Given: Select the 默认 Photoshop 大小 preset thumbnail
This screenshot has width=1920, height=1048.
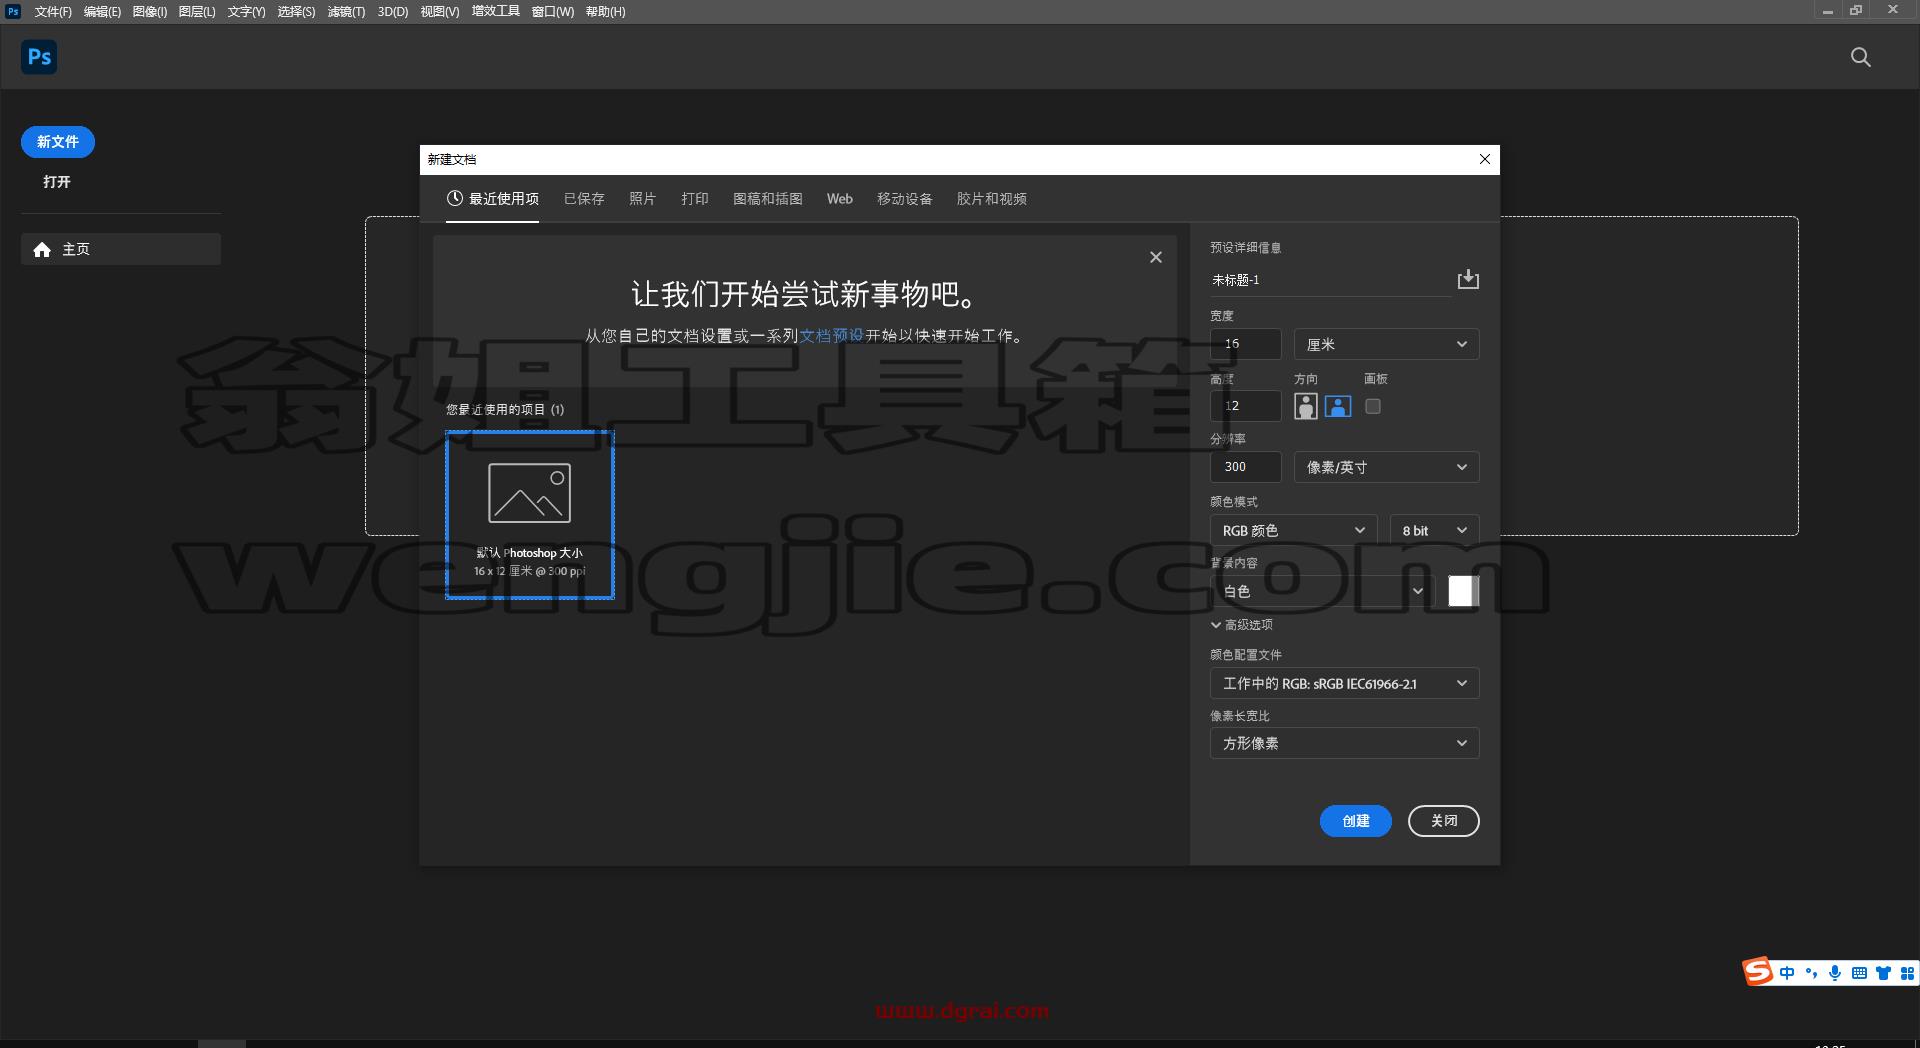Looking at the screenshot, I should coord(530,515).
